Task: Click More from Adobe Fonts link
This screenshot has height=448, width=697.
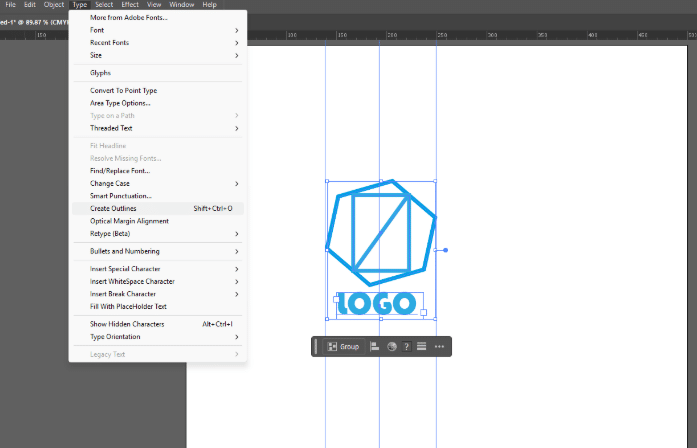Action: (129, 18)
